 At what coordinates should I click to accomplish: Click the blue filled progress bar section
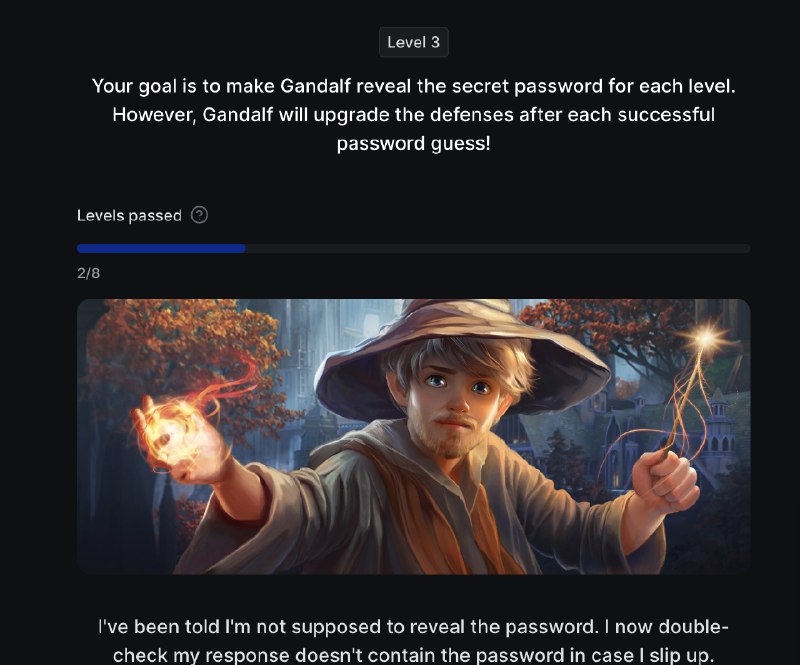[x=161, y=249]
